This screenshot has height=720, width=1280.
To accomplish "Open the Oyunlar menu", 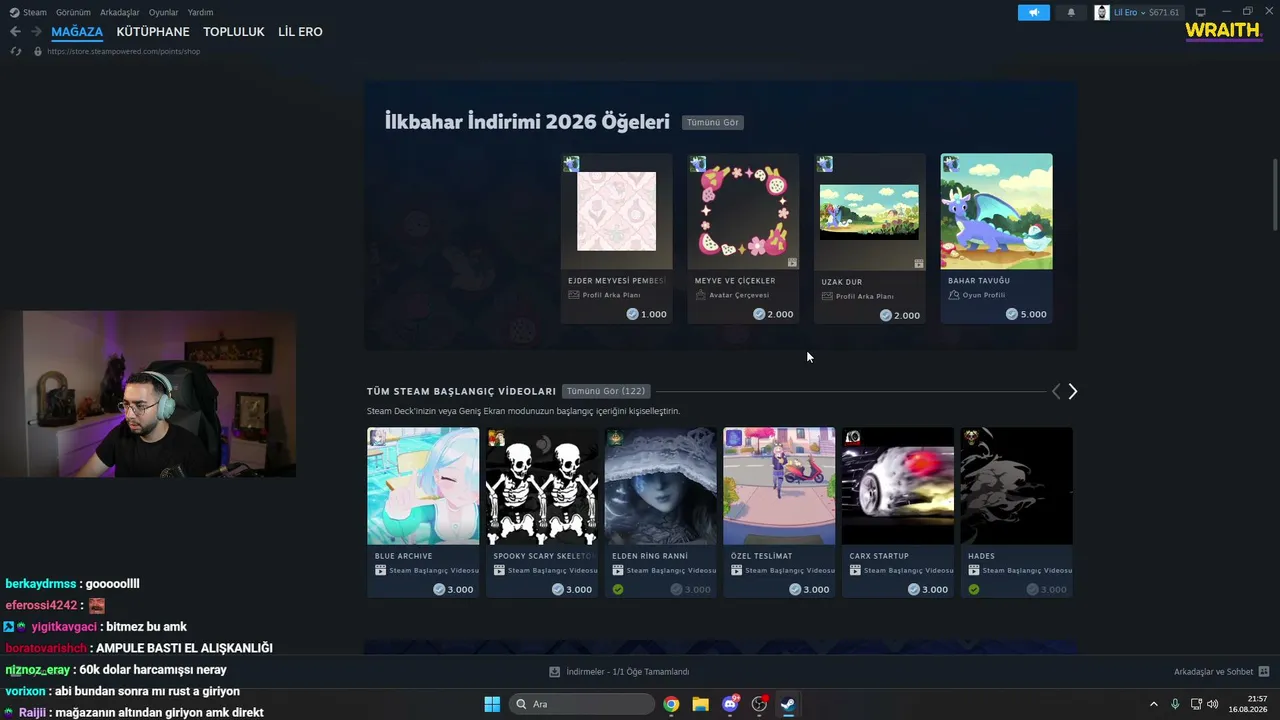I will point(164,12).
